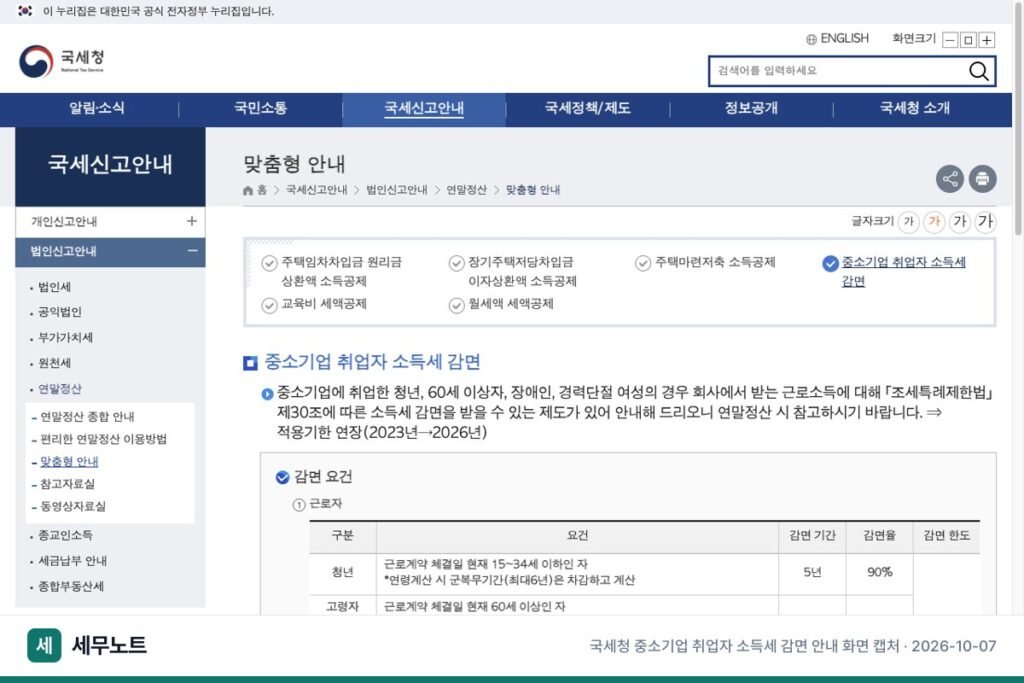This screenshot has height=683, width=1024.
Task: Open 종합부동산세 in sidebar
Action: click(x=71, y=586)
